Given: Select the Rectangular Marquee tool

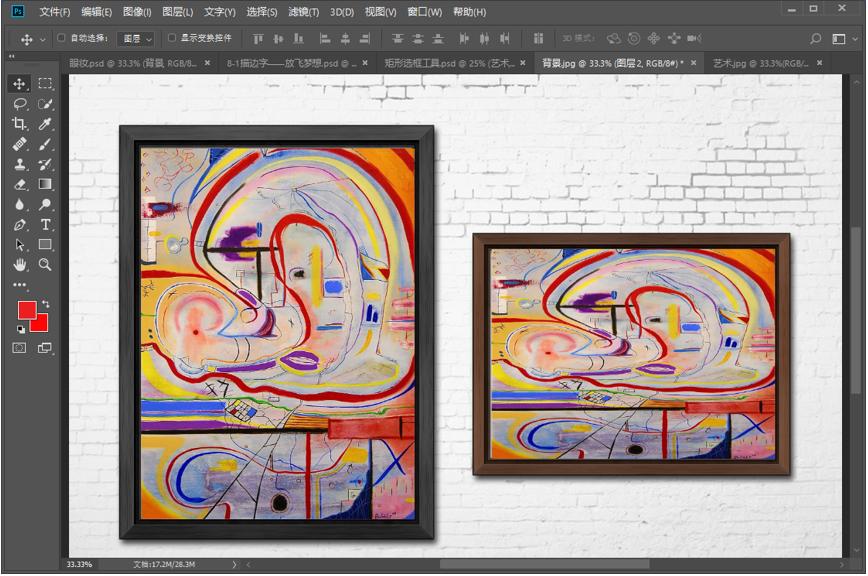Looking at the screenshot, I should coord(45,84).
